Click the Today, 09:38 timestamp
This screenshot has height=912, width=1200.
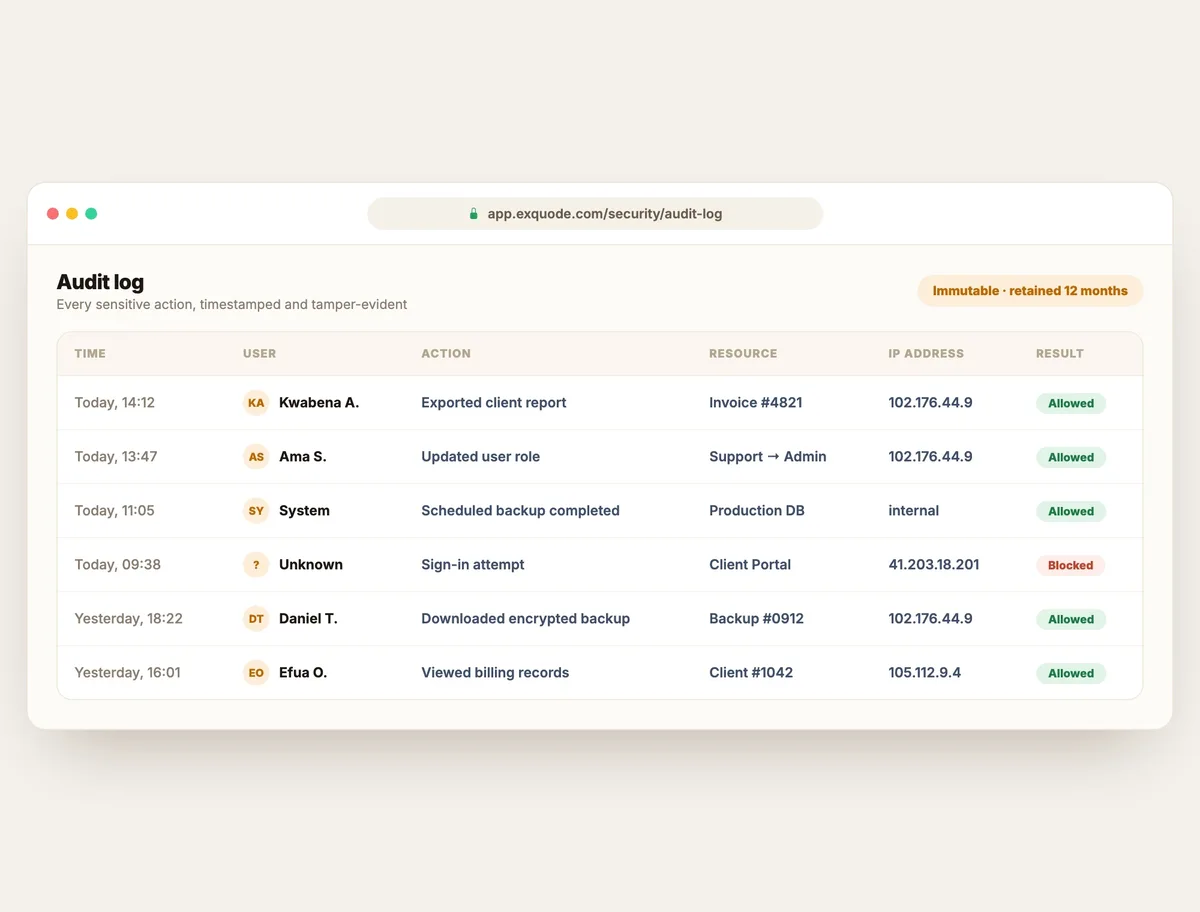coord(118,565)
